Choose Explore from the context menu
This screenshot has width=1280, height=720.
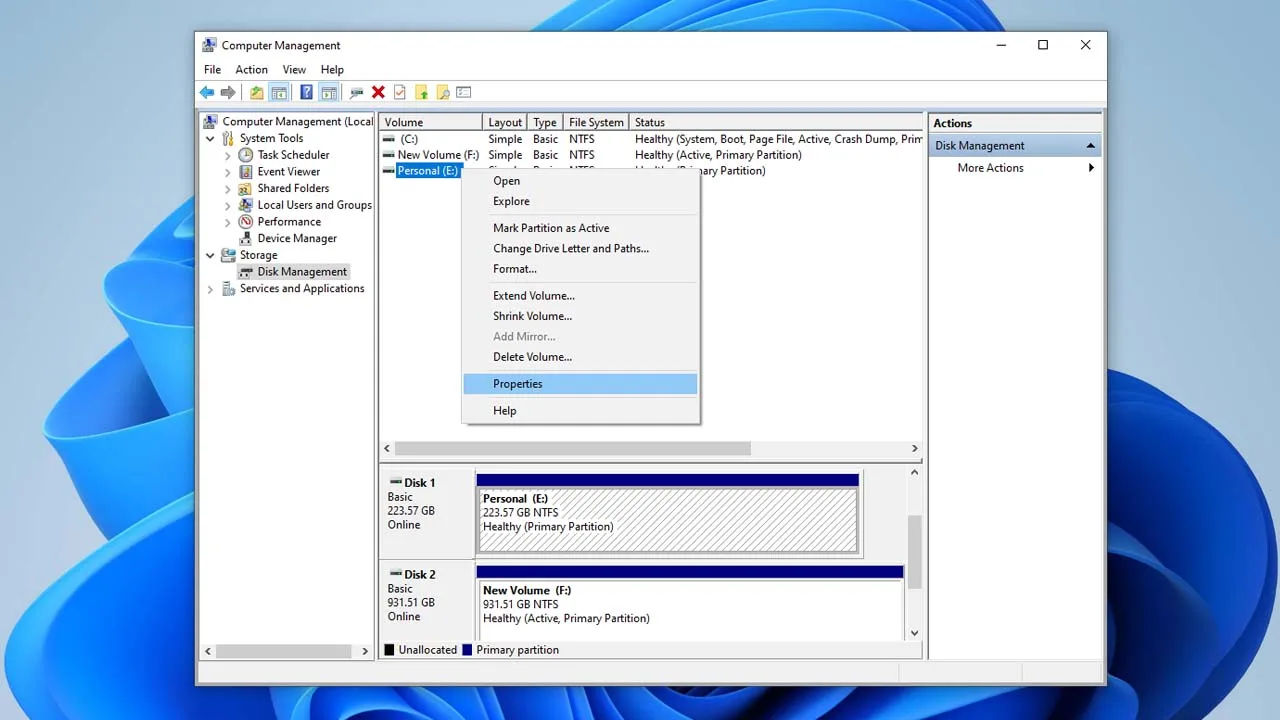(x=580, y=201)
